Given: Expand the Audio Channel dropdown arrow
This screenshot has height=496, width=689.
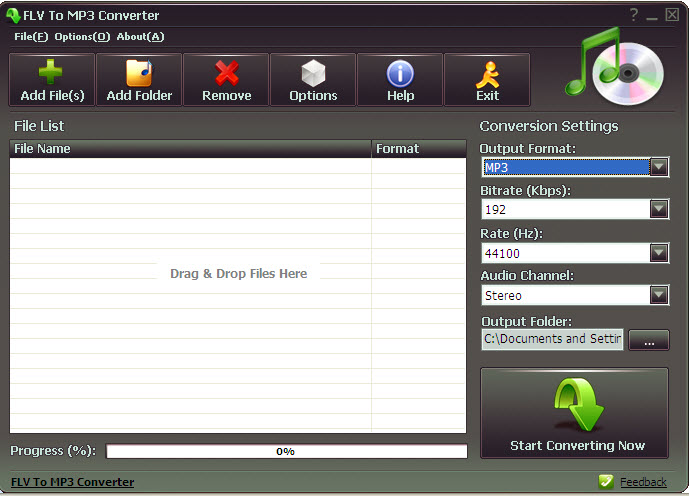Looking at the screenshot, I should click(659, 295).
